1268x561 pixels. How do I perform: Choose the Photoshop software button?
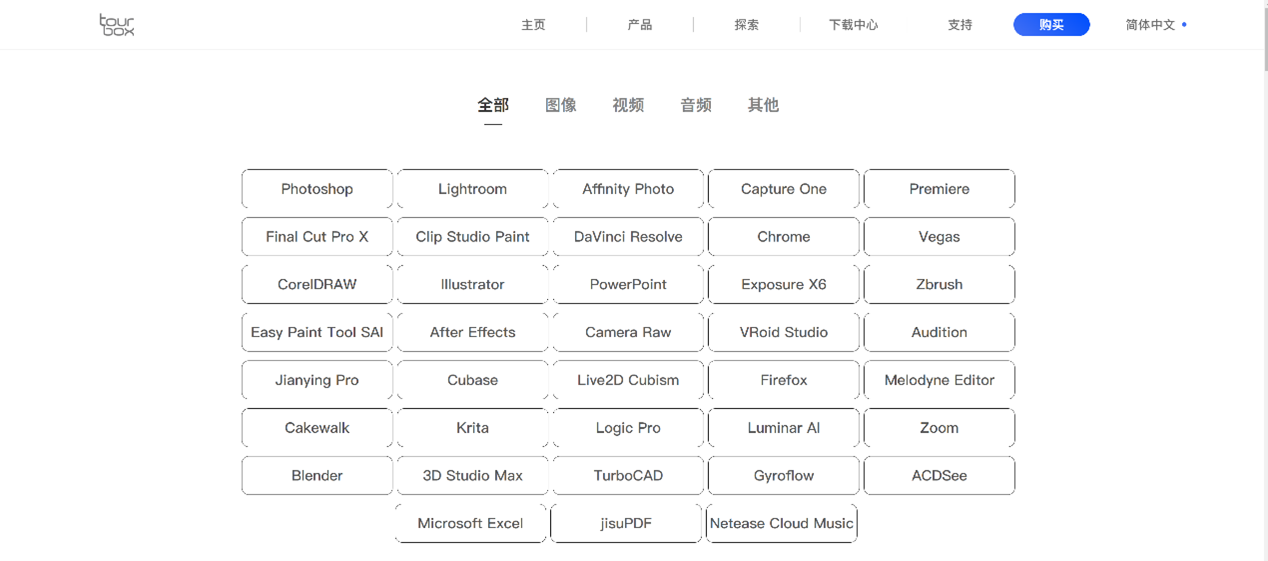pos(317,189)
